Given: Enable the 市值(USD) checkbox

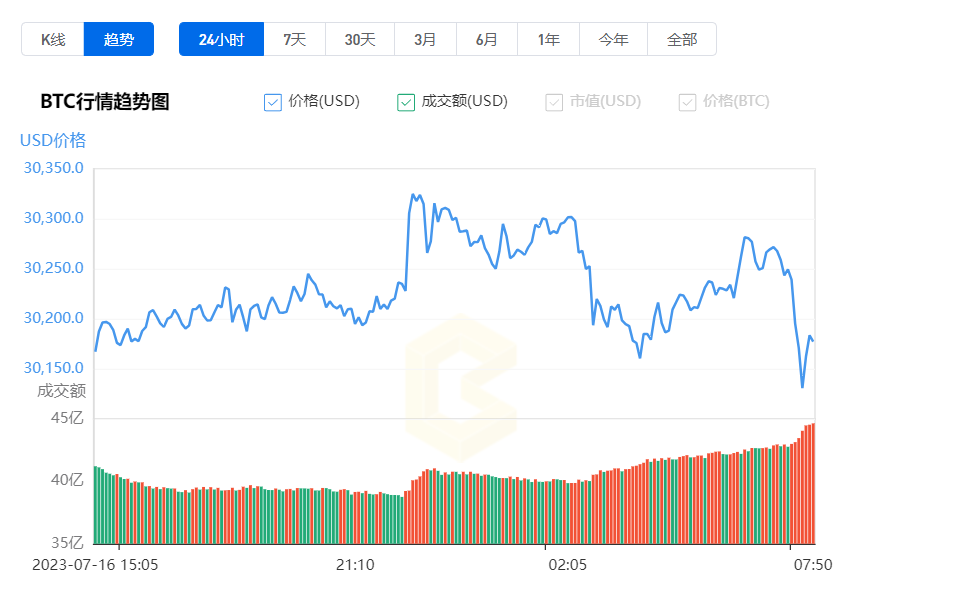Looking at the screenshot, I should click(554, 101).
